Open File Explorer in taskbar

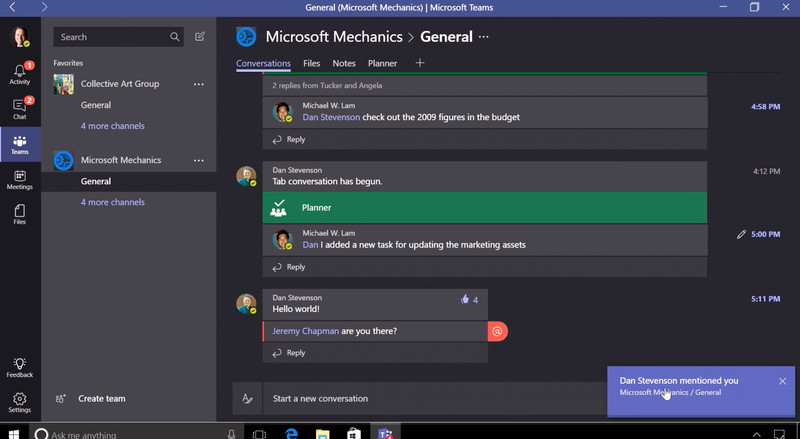322,433
